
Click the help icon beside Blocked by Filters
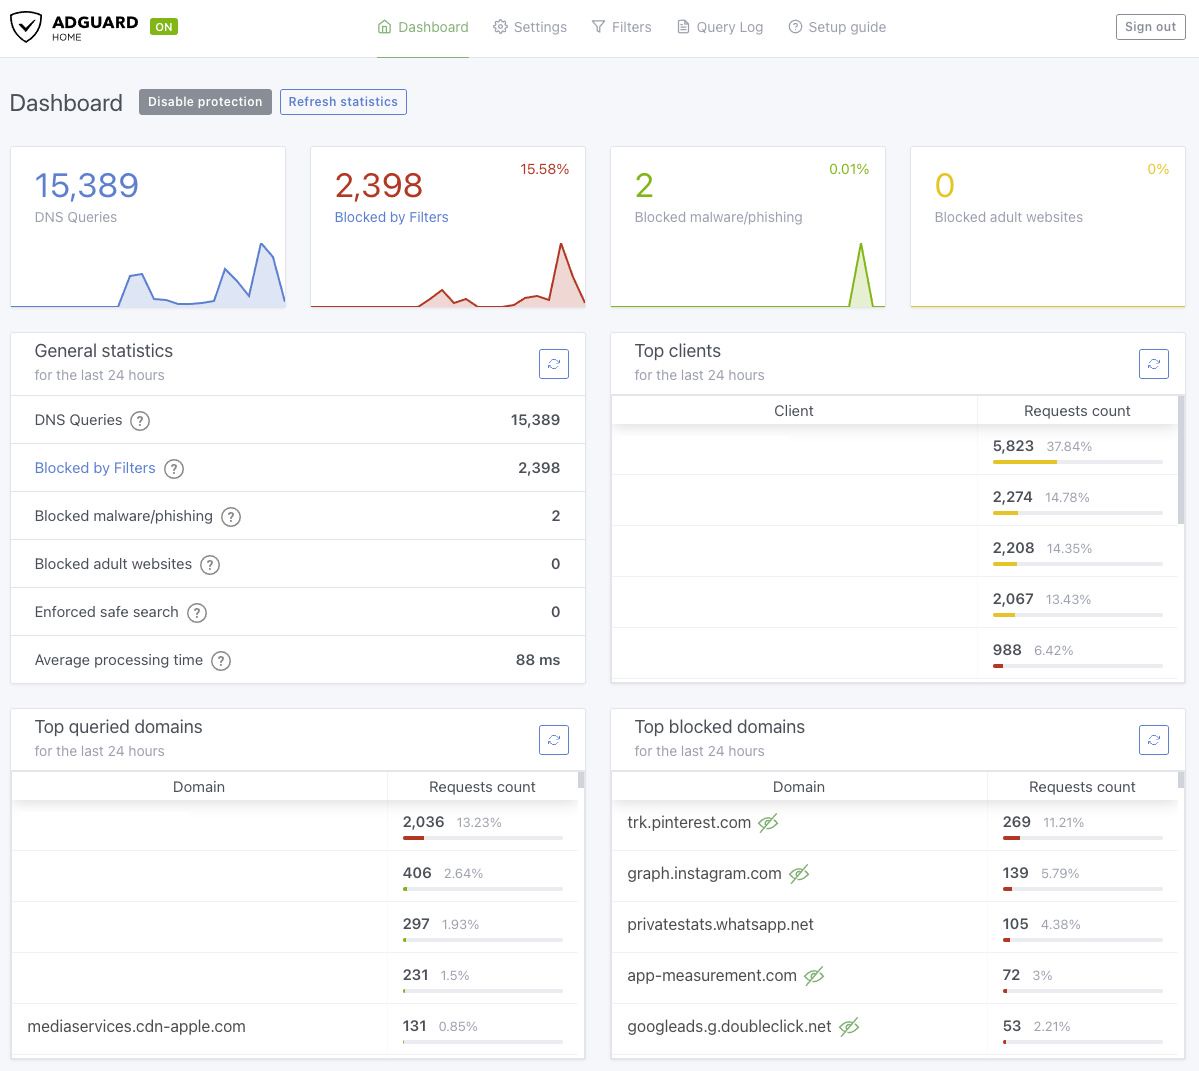click(174, 469)
